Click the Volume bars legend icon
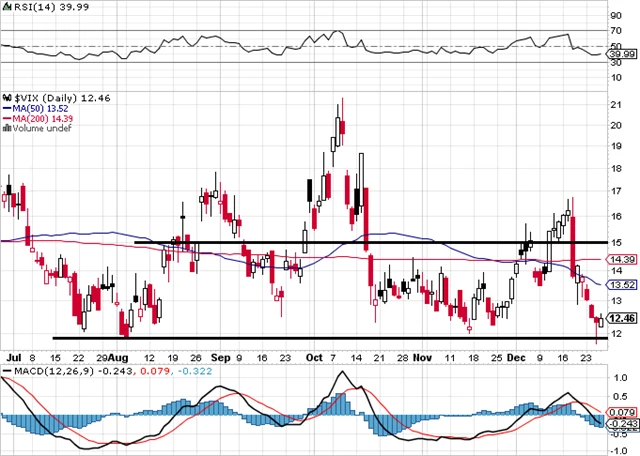The image size is (640, 456). [5, 127]
